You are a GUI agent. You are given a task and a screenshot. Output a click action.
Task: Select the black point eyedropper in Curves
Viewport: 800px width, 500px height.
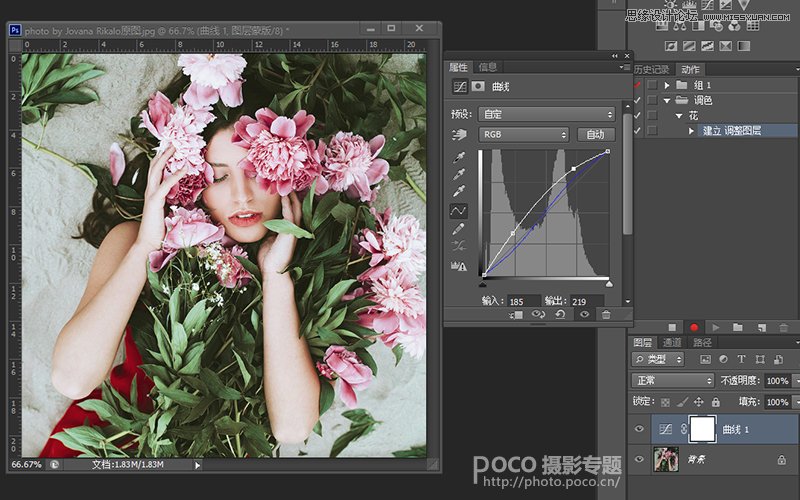[x=459, y=158]
